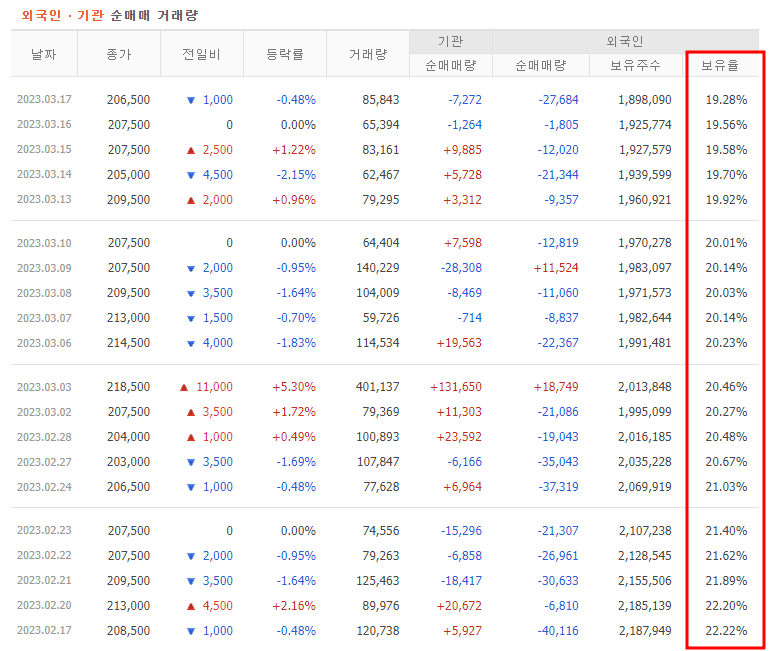Click trading volume 401,137

click(x=378, y=387)
